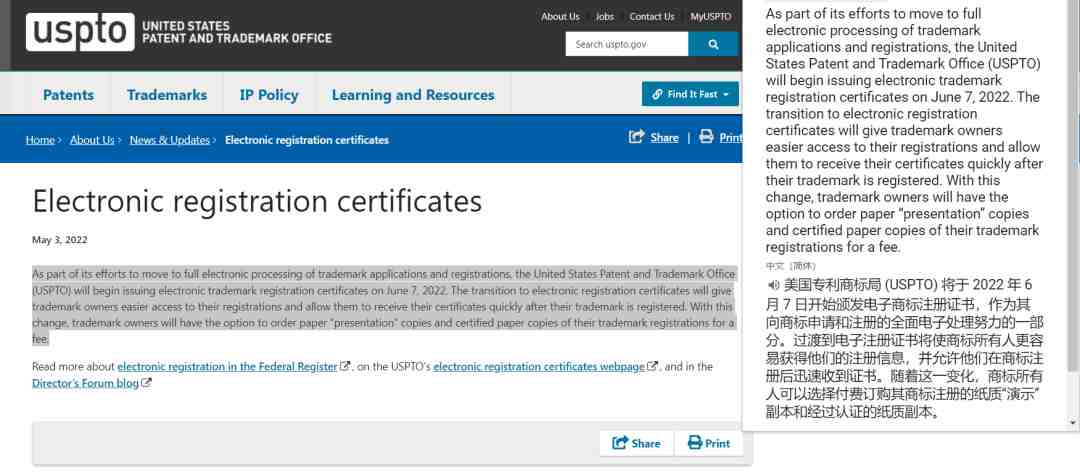This screenshot has height=474, width=1080.
Task: Open electronic registration certificates webpage link
Action: [x=539, y=367]
